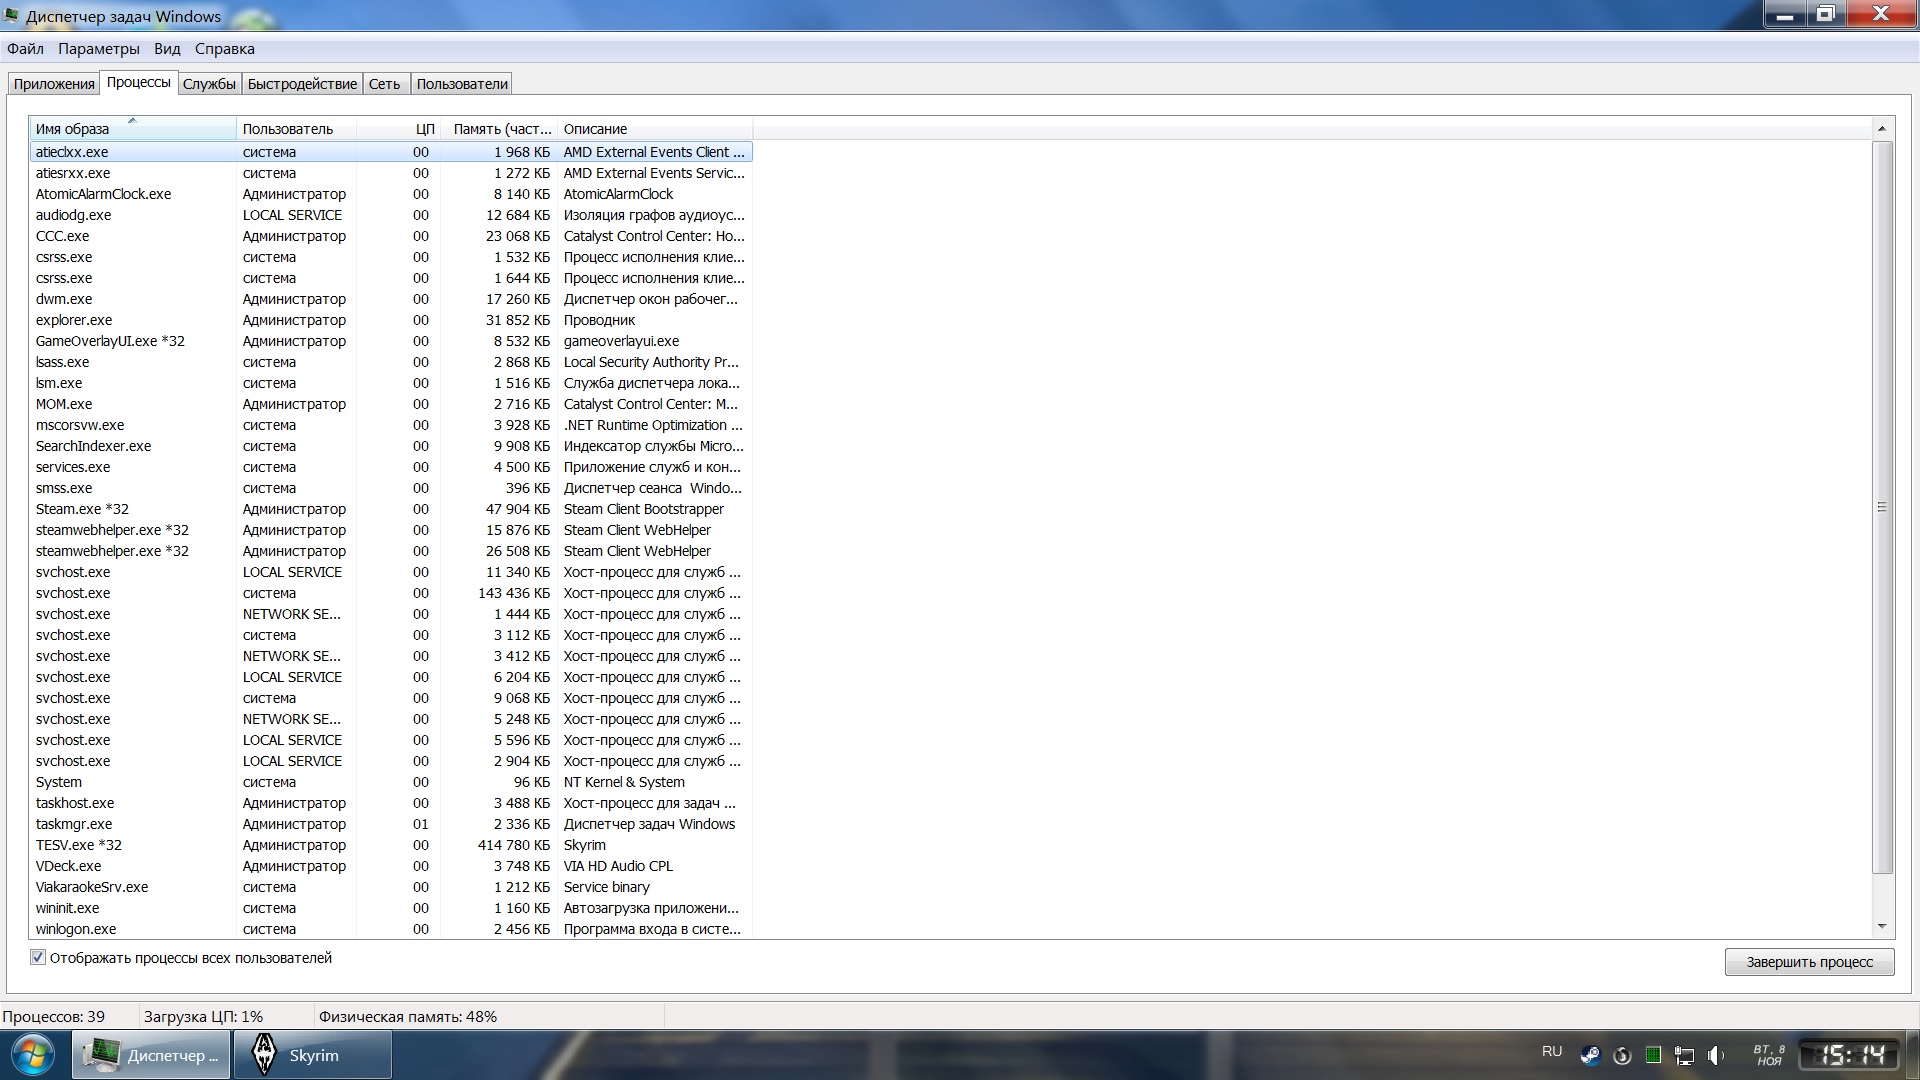Click the green CPU usage tray icon
The height and width of the screenshot is (1080, 1920).
coord(1653,1055)
